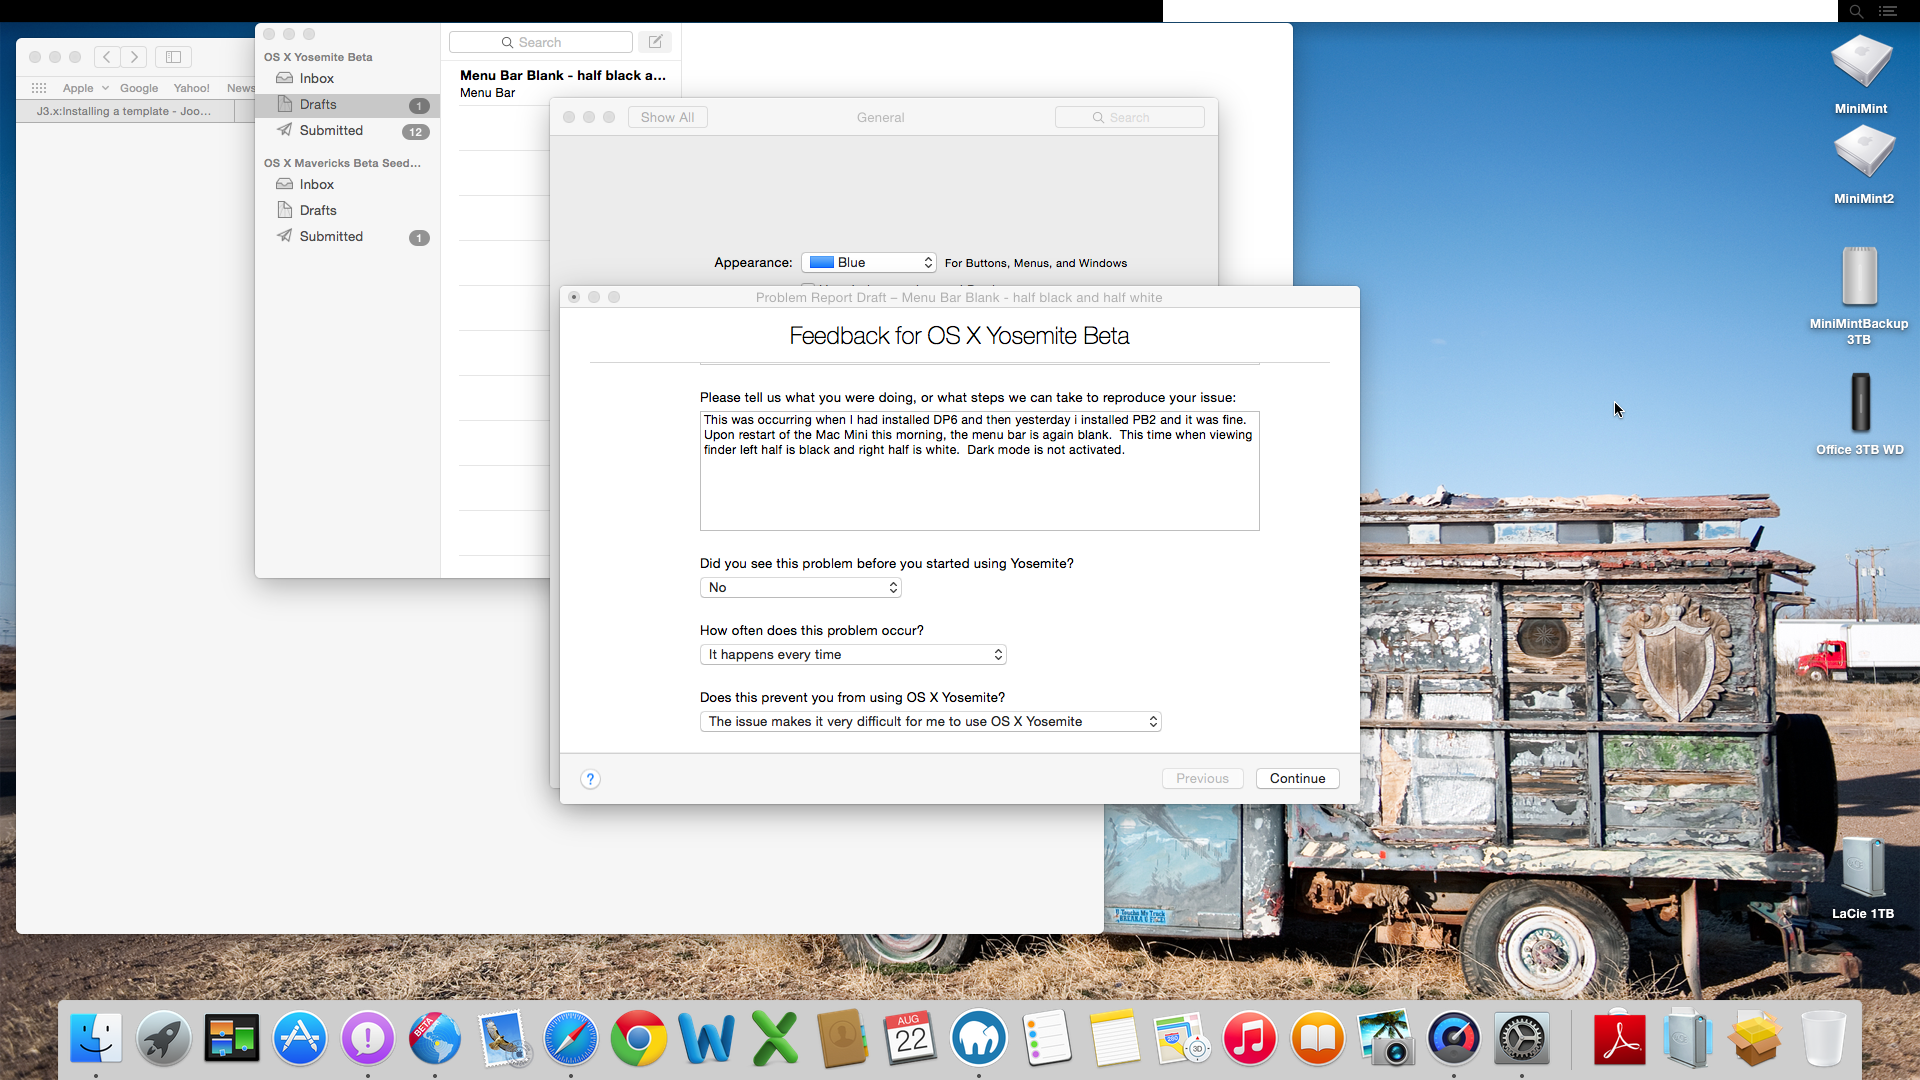The width and height of the screenshot is (1920, 1080).
Task: Open Mail eagle stamp icon in dock
Action: [x=504, y=1038]
